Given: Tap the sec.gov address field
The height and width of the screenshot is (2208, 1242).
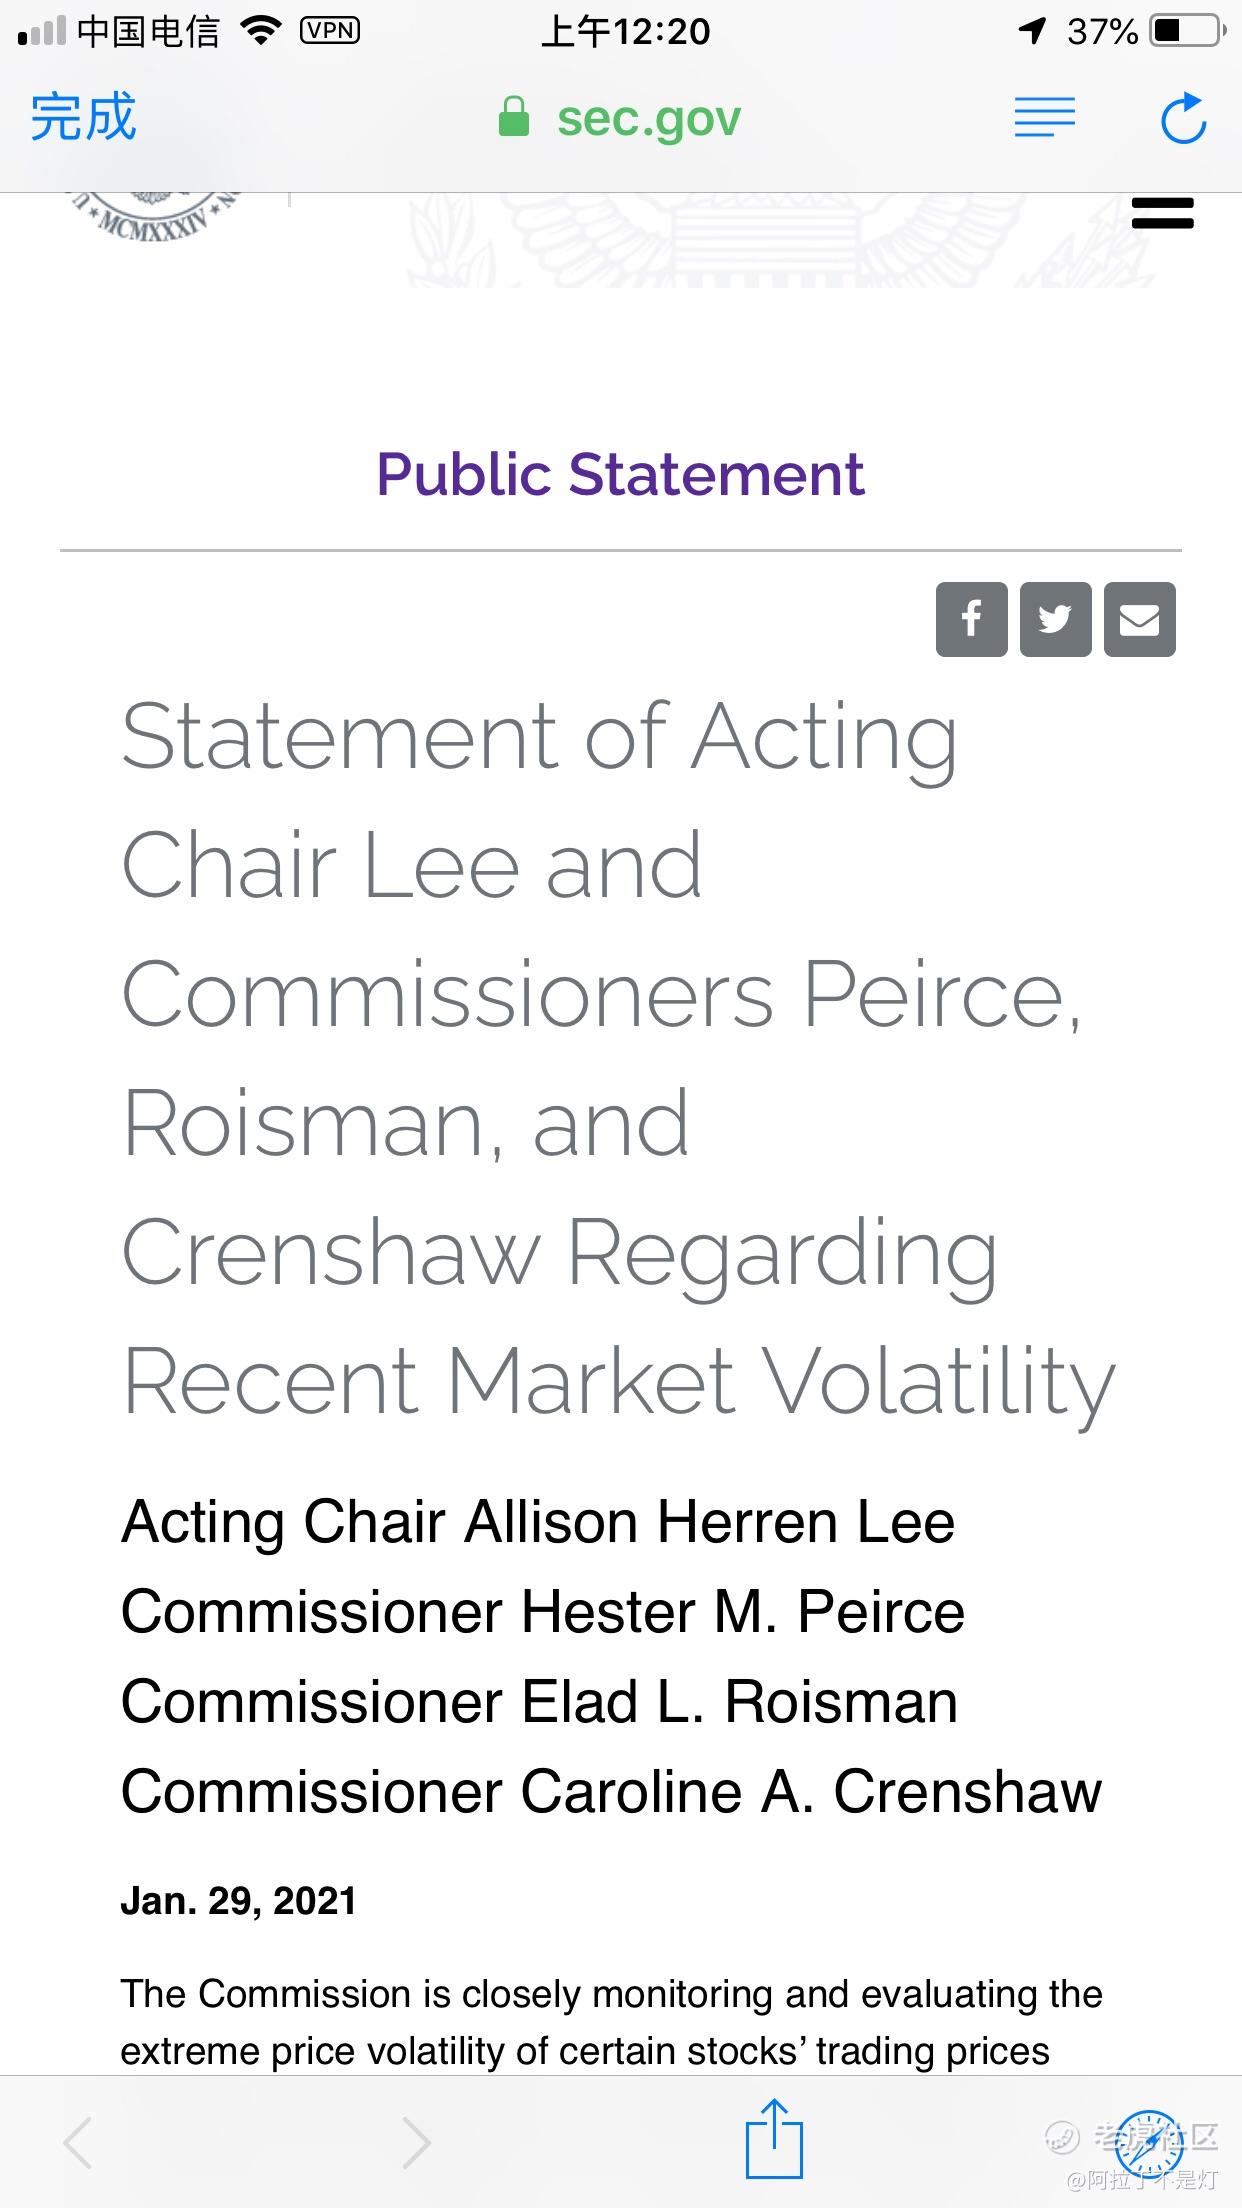Looking at the screenshot, I should (x=620, y=118).
